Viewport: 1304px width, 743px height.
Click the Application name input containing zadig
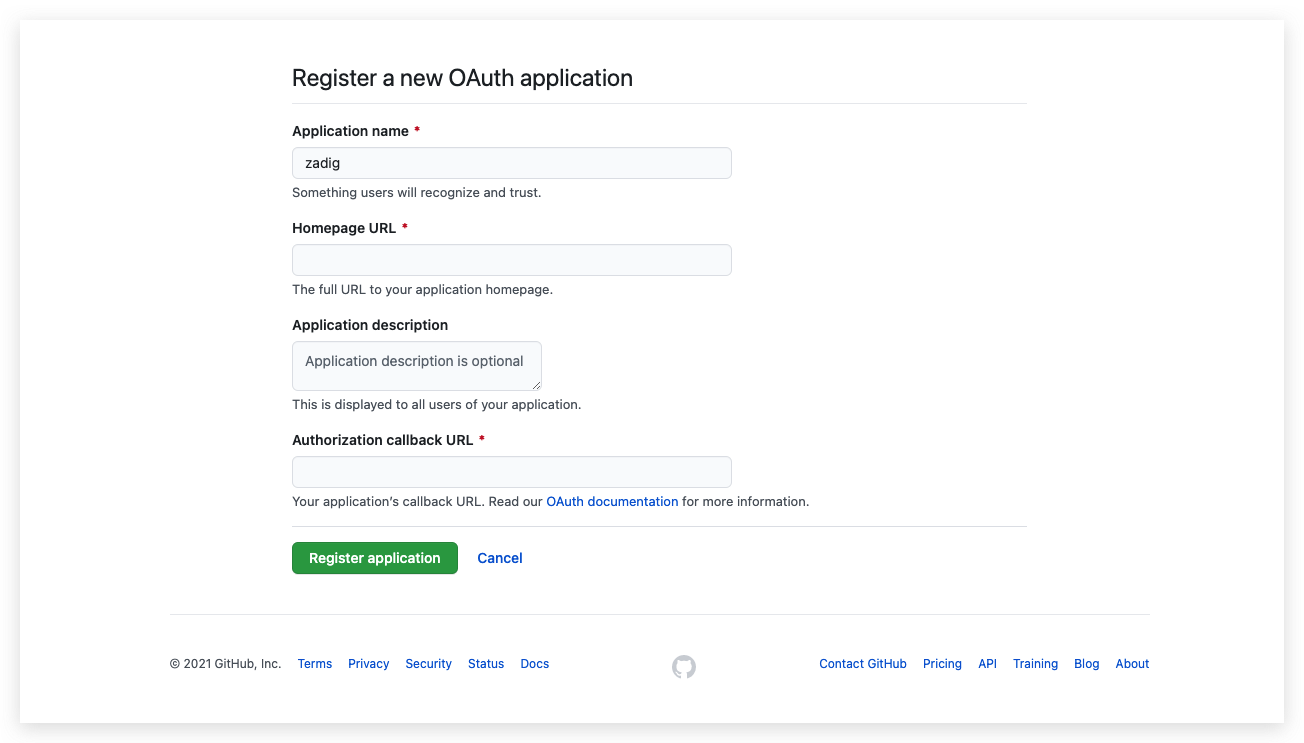coord(511,163)
